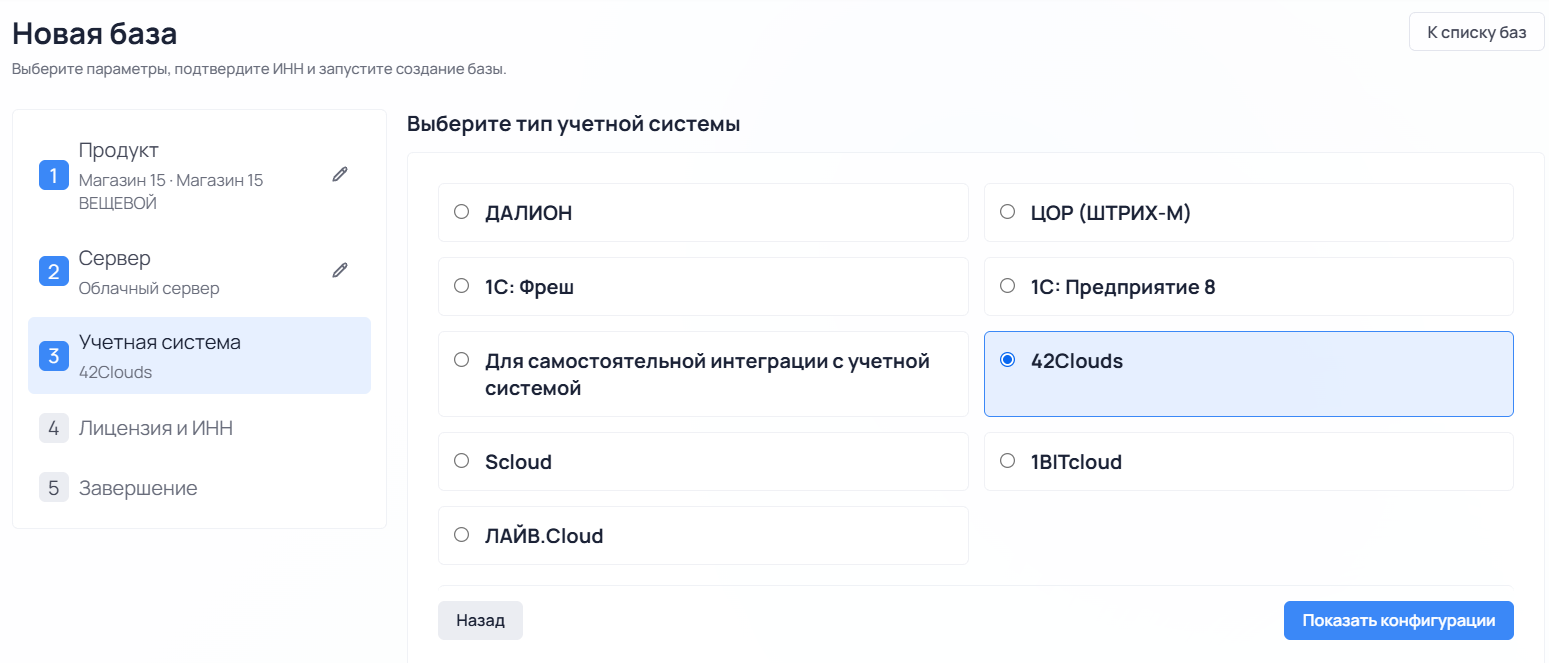Open step 1 Продукт in sidebar

[x=199, y=175]
